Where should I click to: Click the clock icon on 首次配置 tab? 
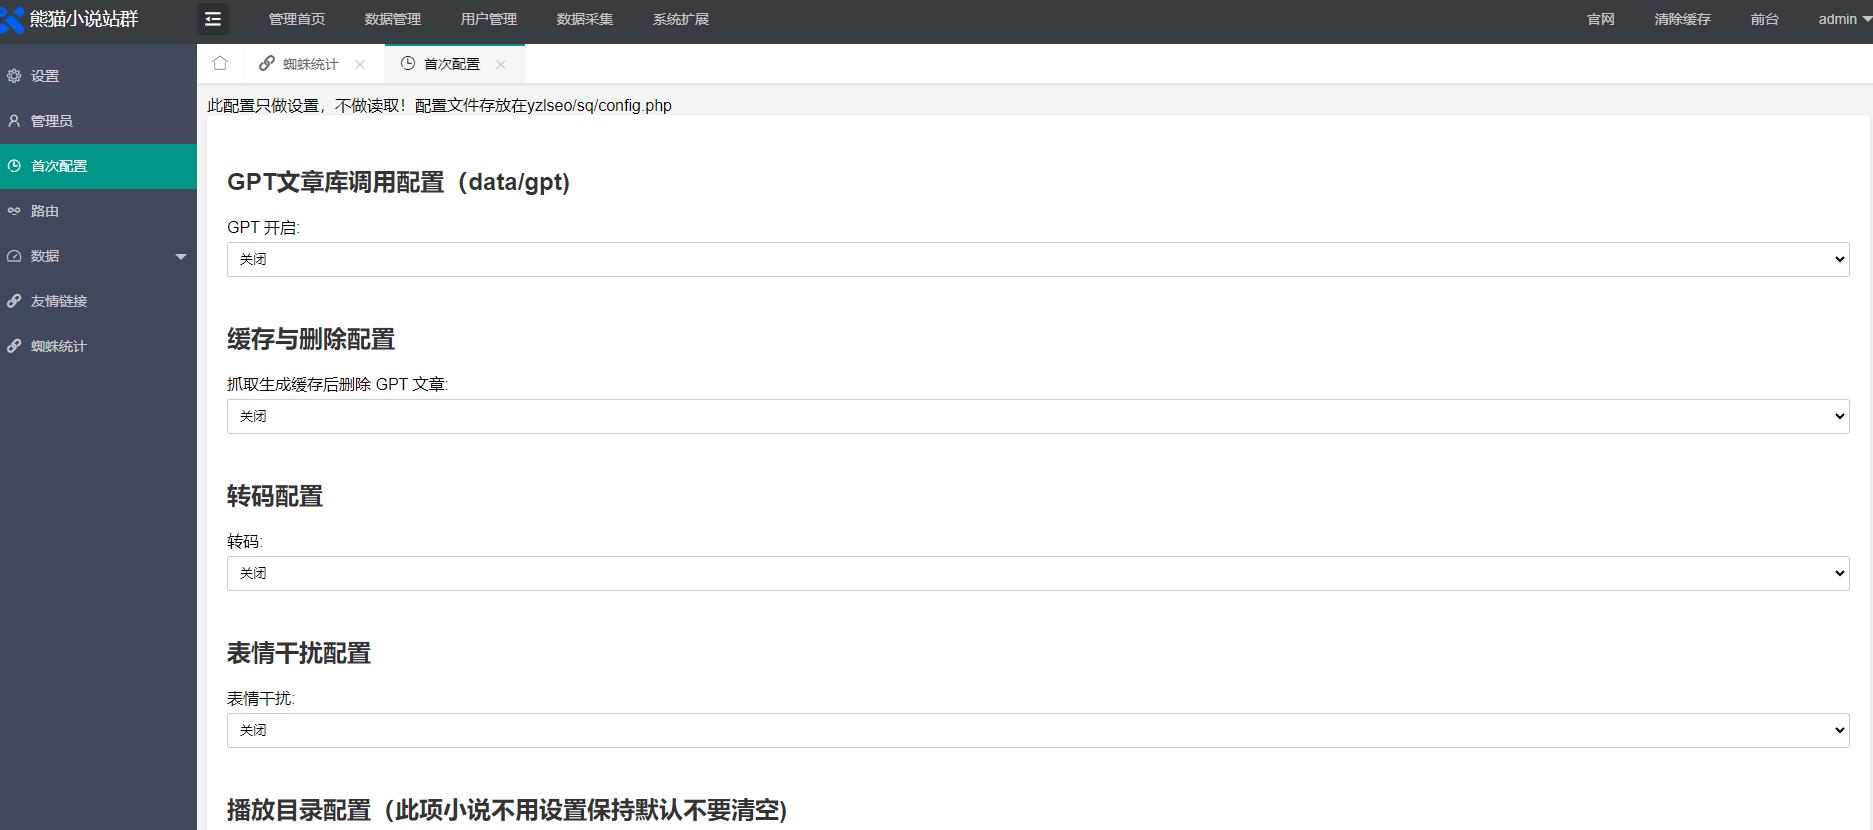pos(408,63)
